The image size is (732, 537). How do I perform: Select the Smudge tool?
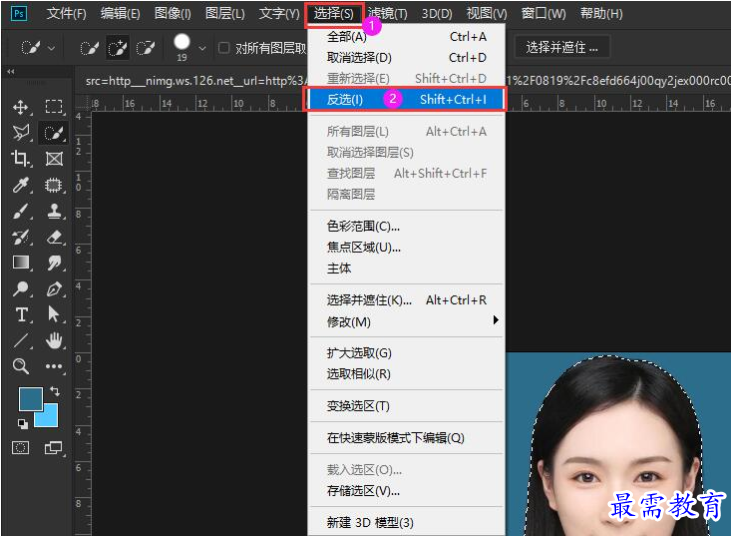54,263
